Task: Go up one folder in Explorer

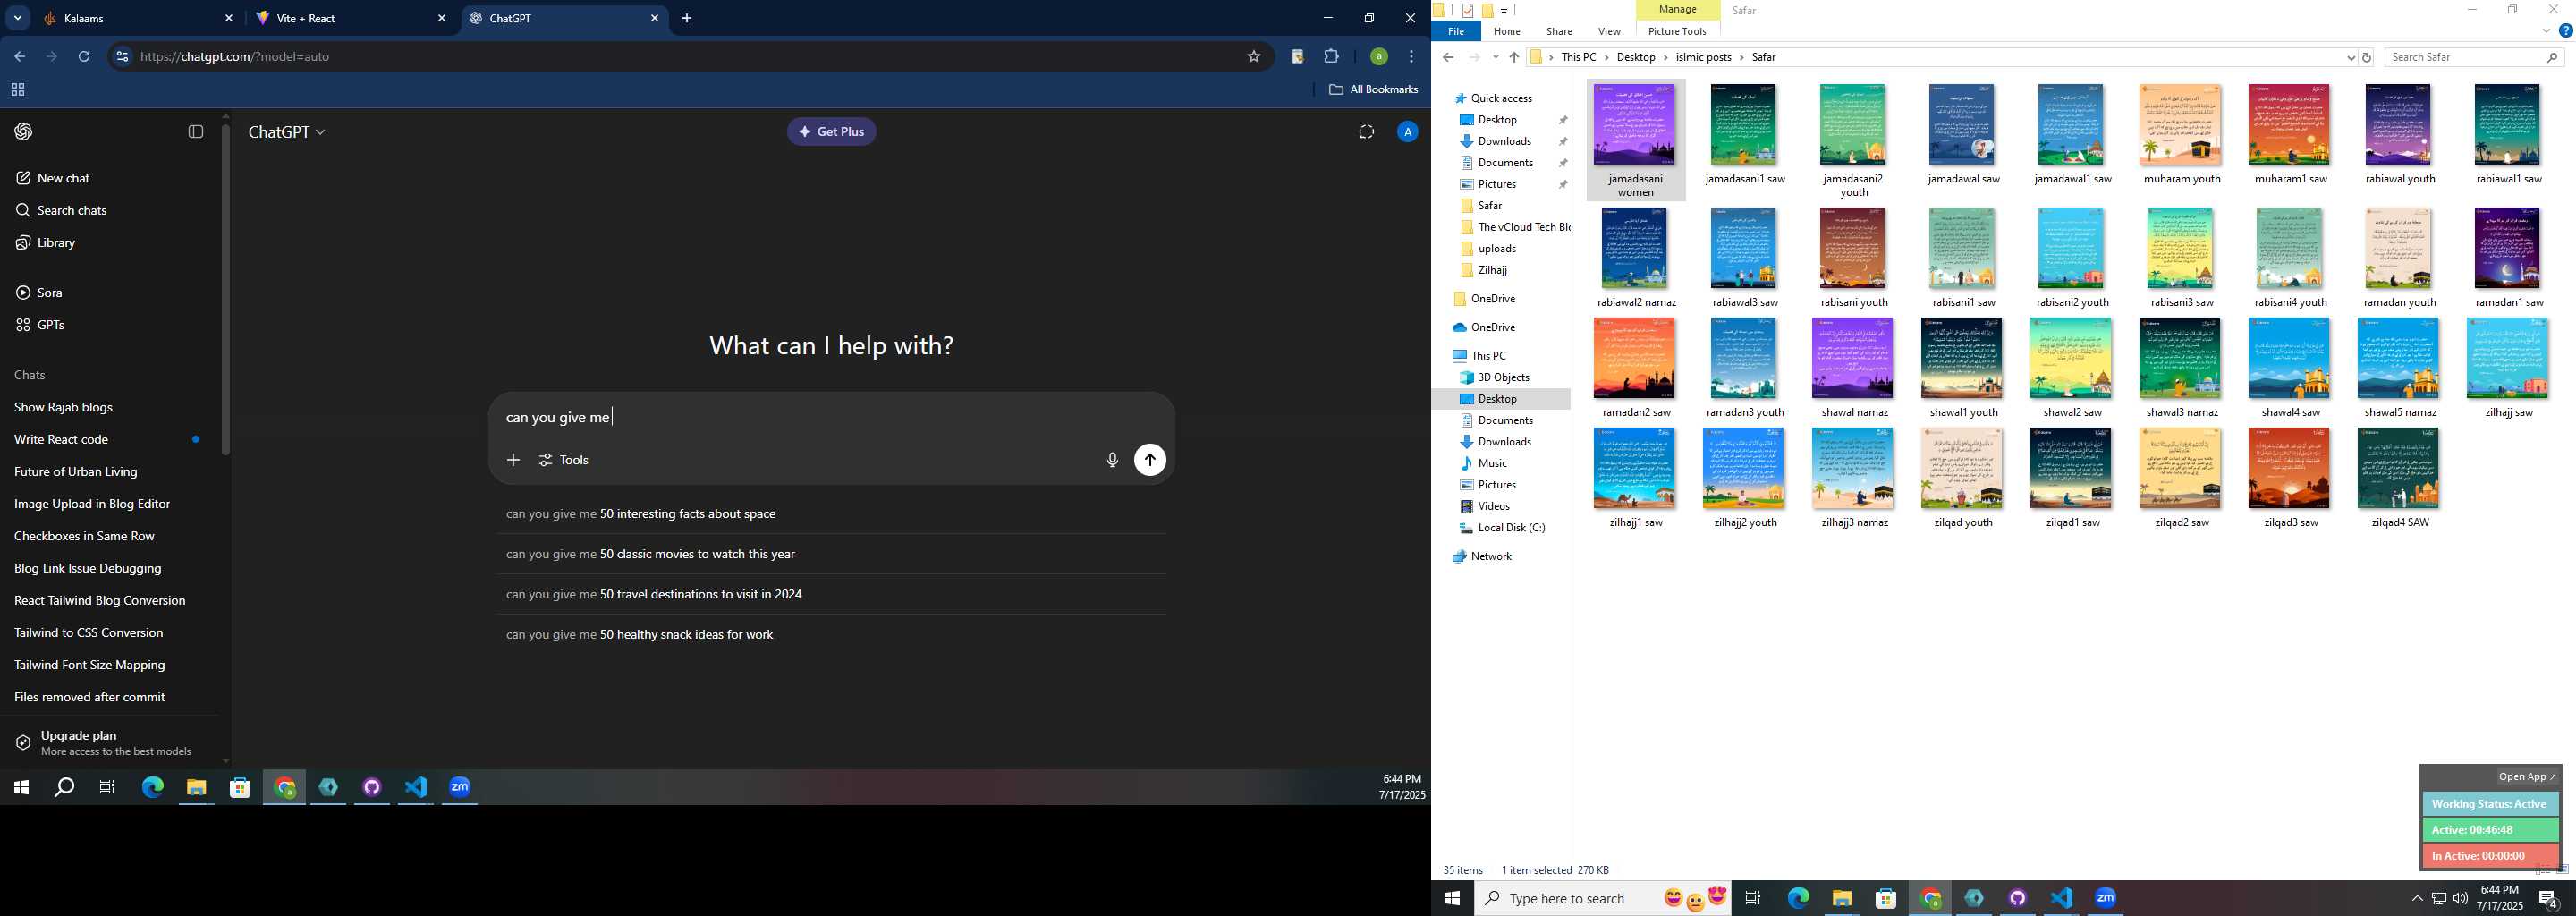Action: (1514, 57)
